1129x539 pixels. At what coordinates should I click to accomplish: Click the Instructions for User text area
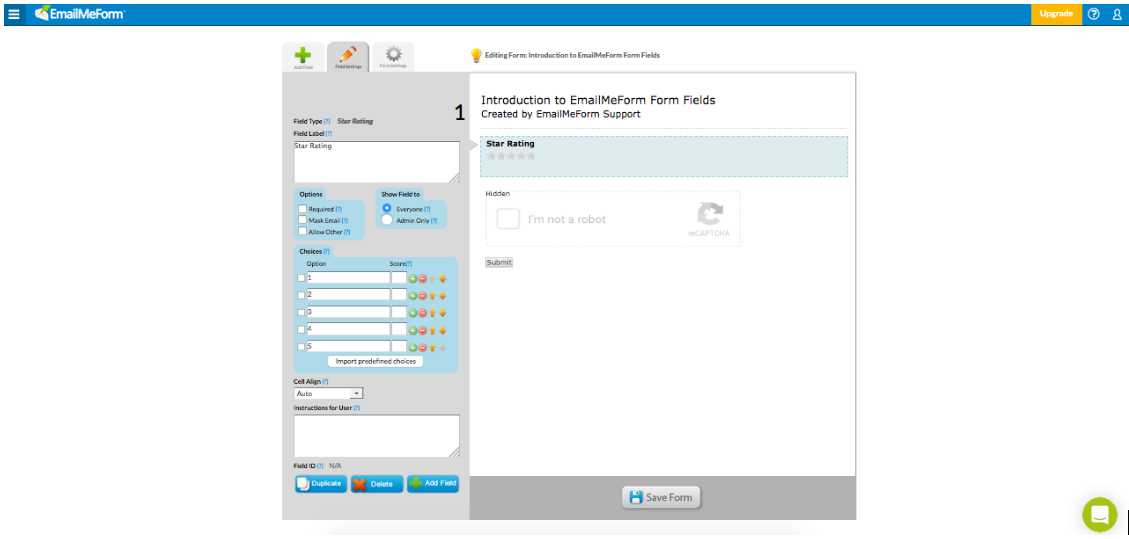(377, 435)
